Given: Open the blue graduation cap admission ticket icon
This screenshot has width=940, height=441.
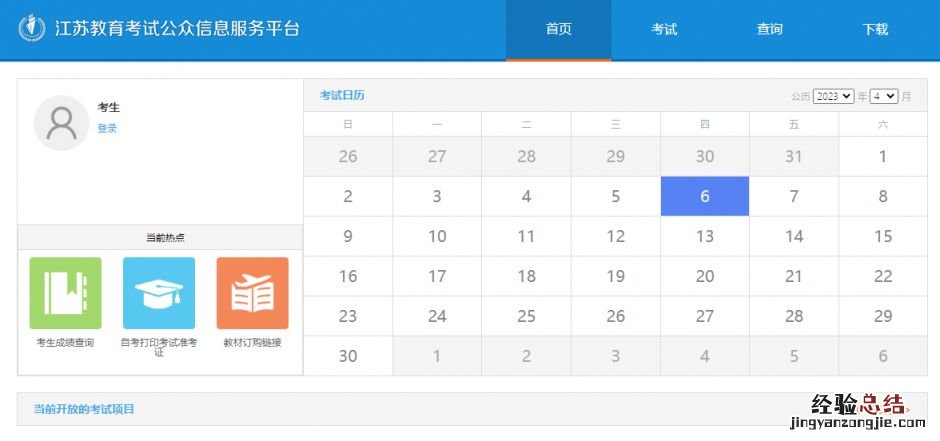Looking at the screenshot, I should [x=158, y=293].
